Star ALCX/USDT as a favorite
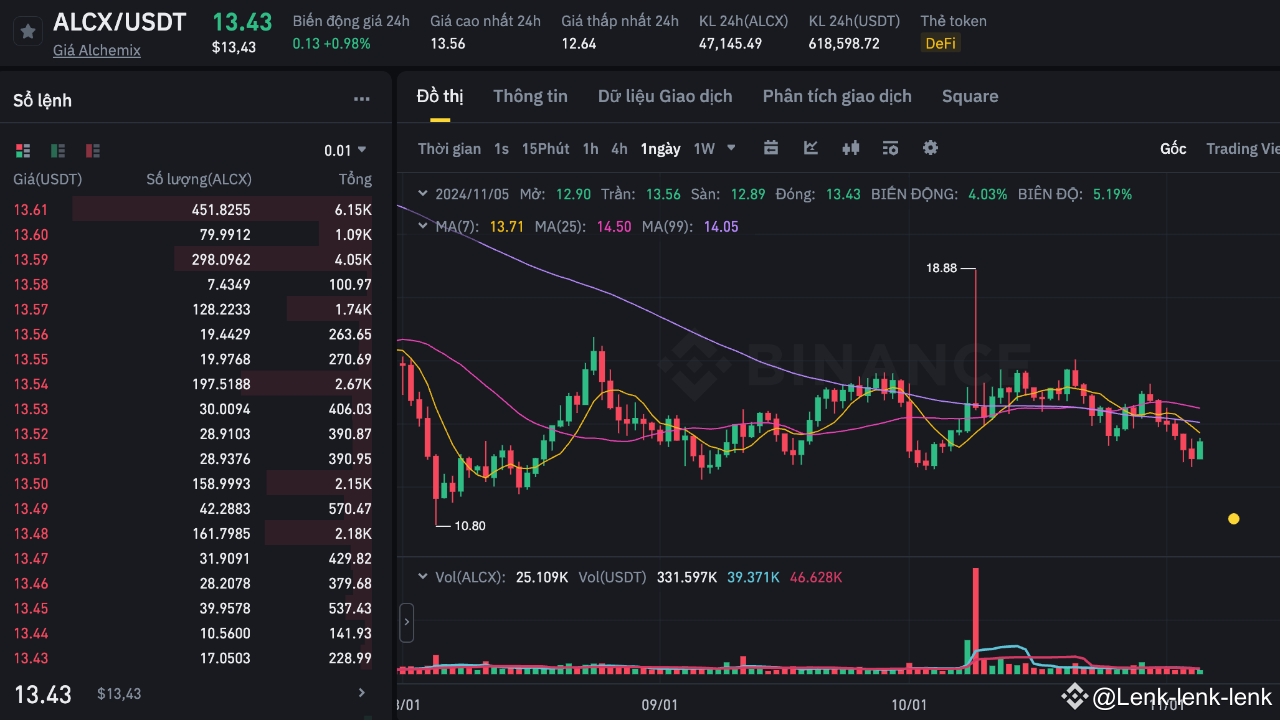This screenshot has height=720, width=1280. coord(27,30)
